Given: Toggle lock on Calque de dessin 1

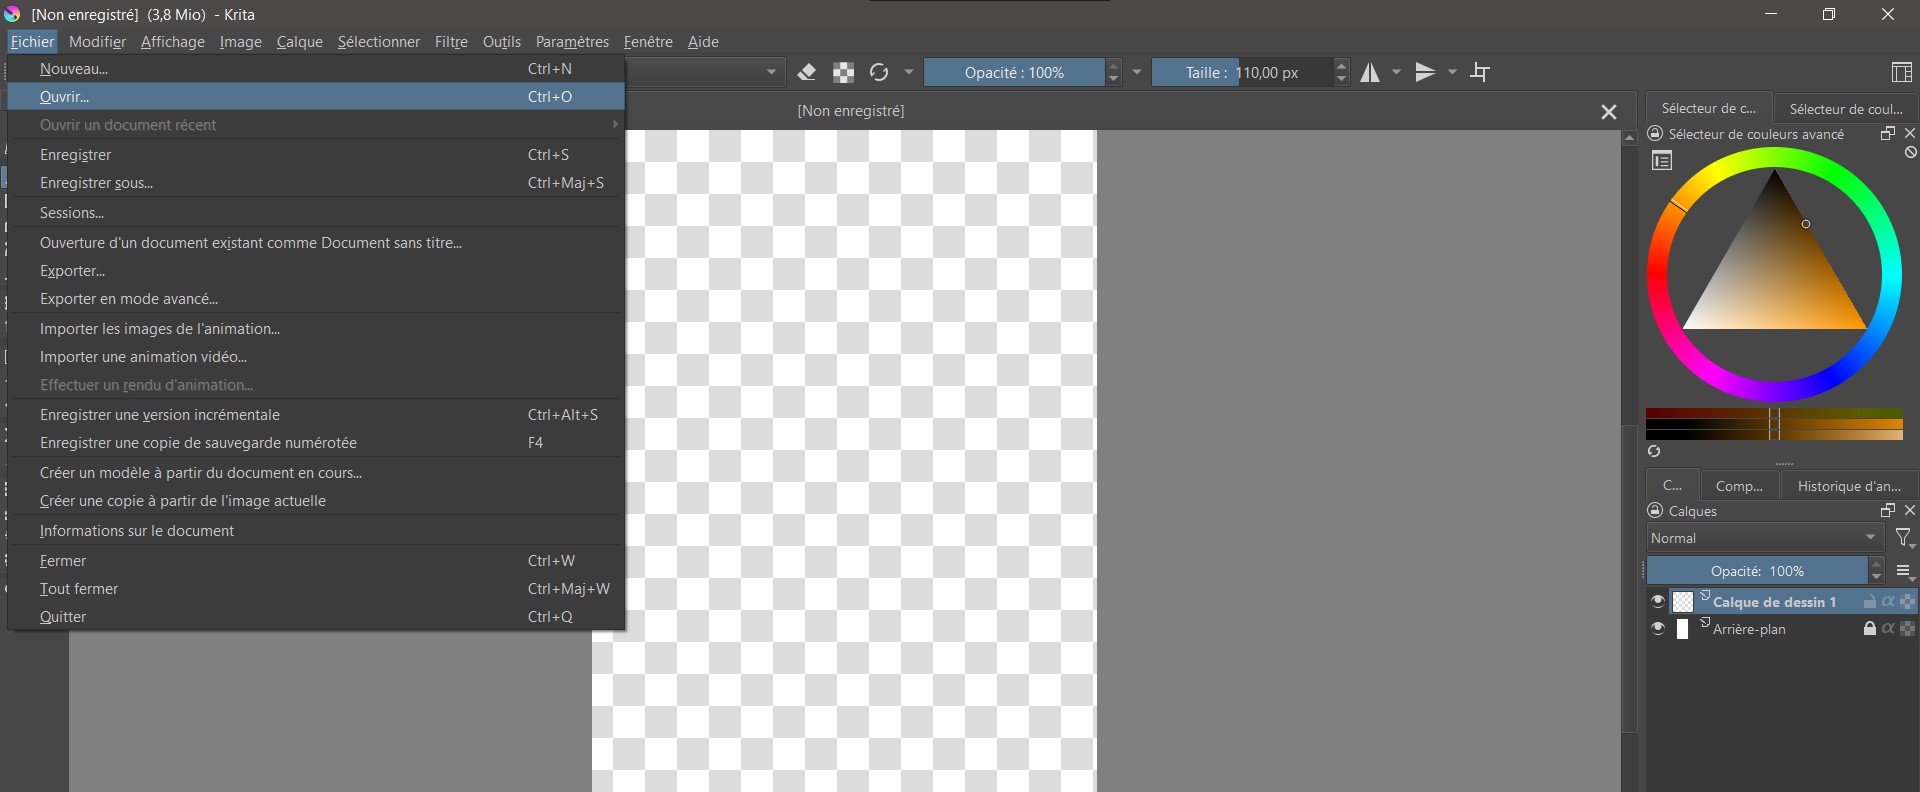Looking at the screenshot, I should click(x=1869, y=602).
